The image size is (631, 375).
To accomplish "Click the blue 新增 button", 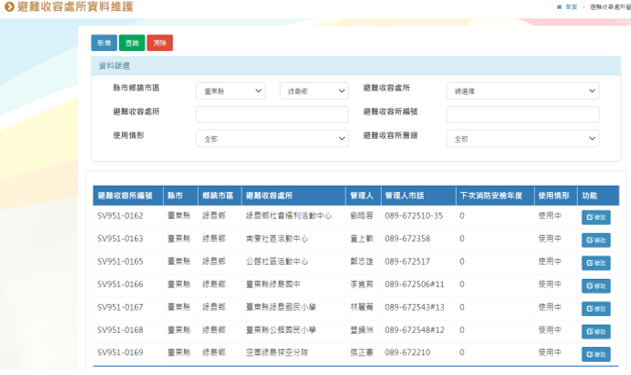I will coord(104,43).
